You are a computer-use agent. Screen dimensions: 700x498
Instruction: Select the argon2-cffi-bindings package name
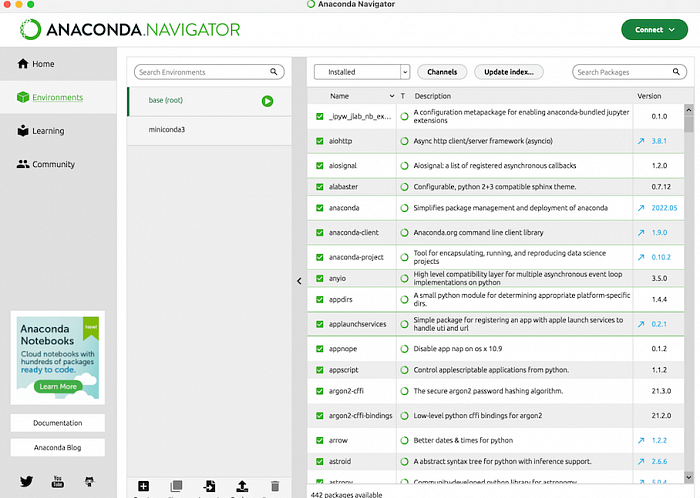click(x=361, y=416)
